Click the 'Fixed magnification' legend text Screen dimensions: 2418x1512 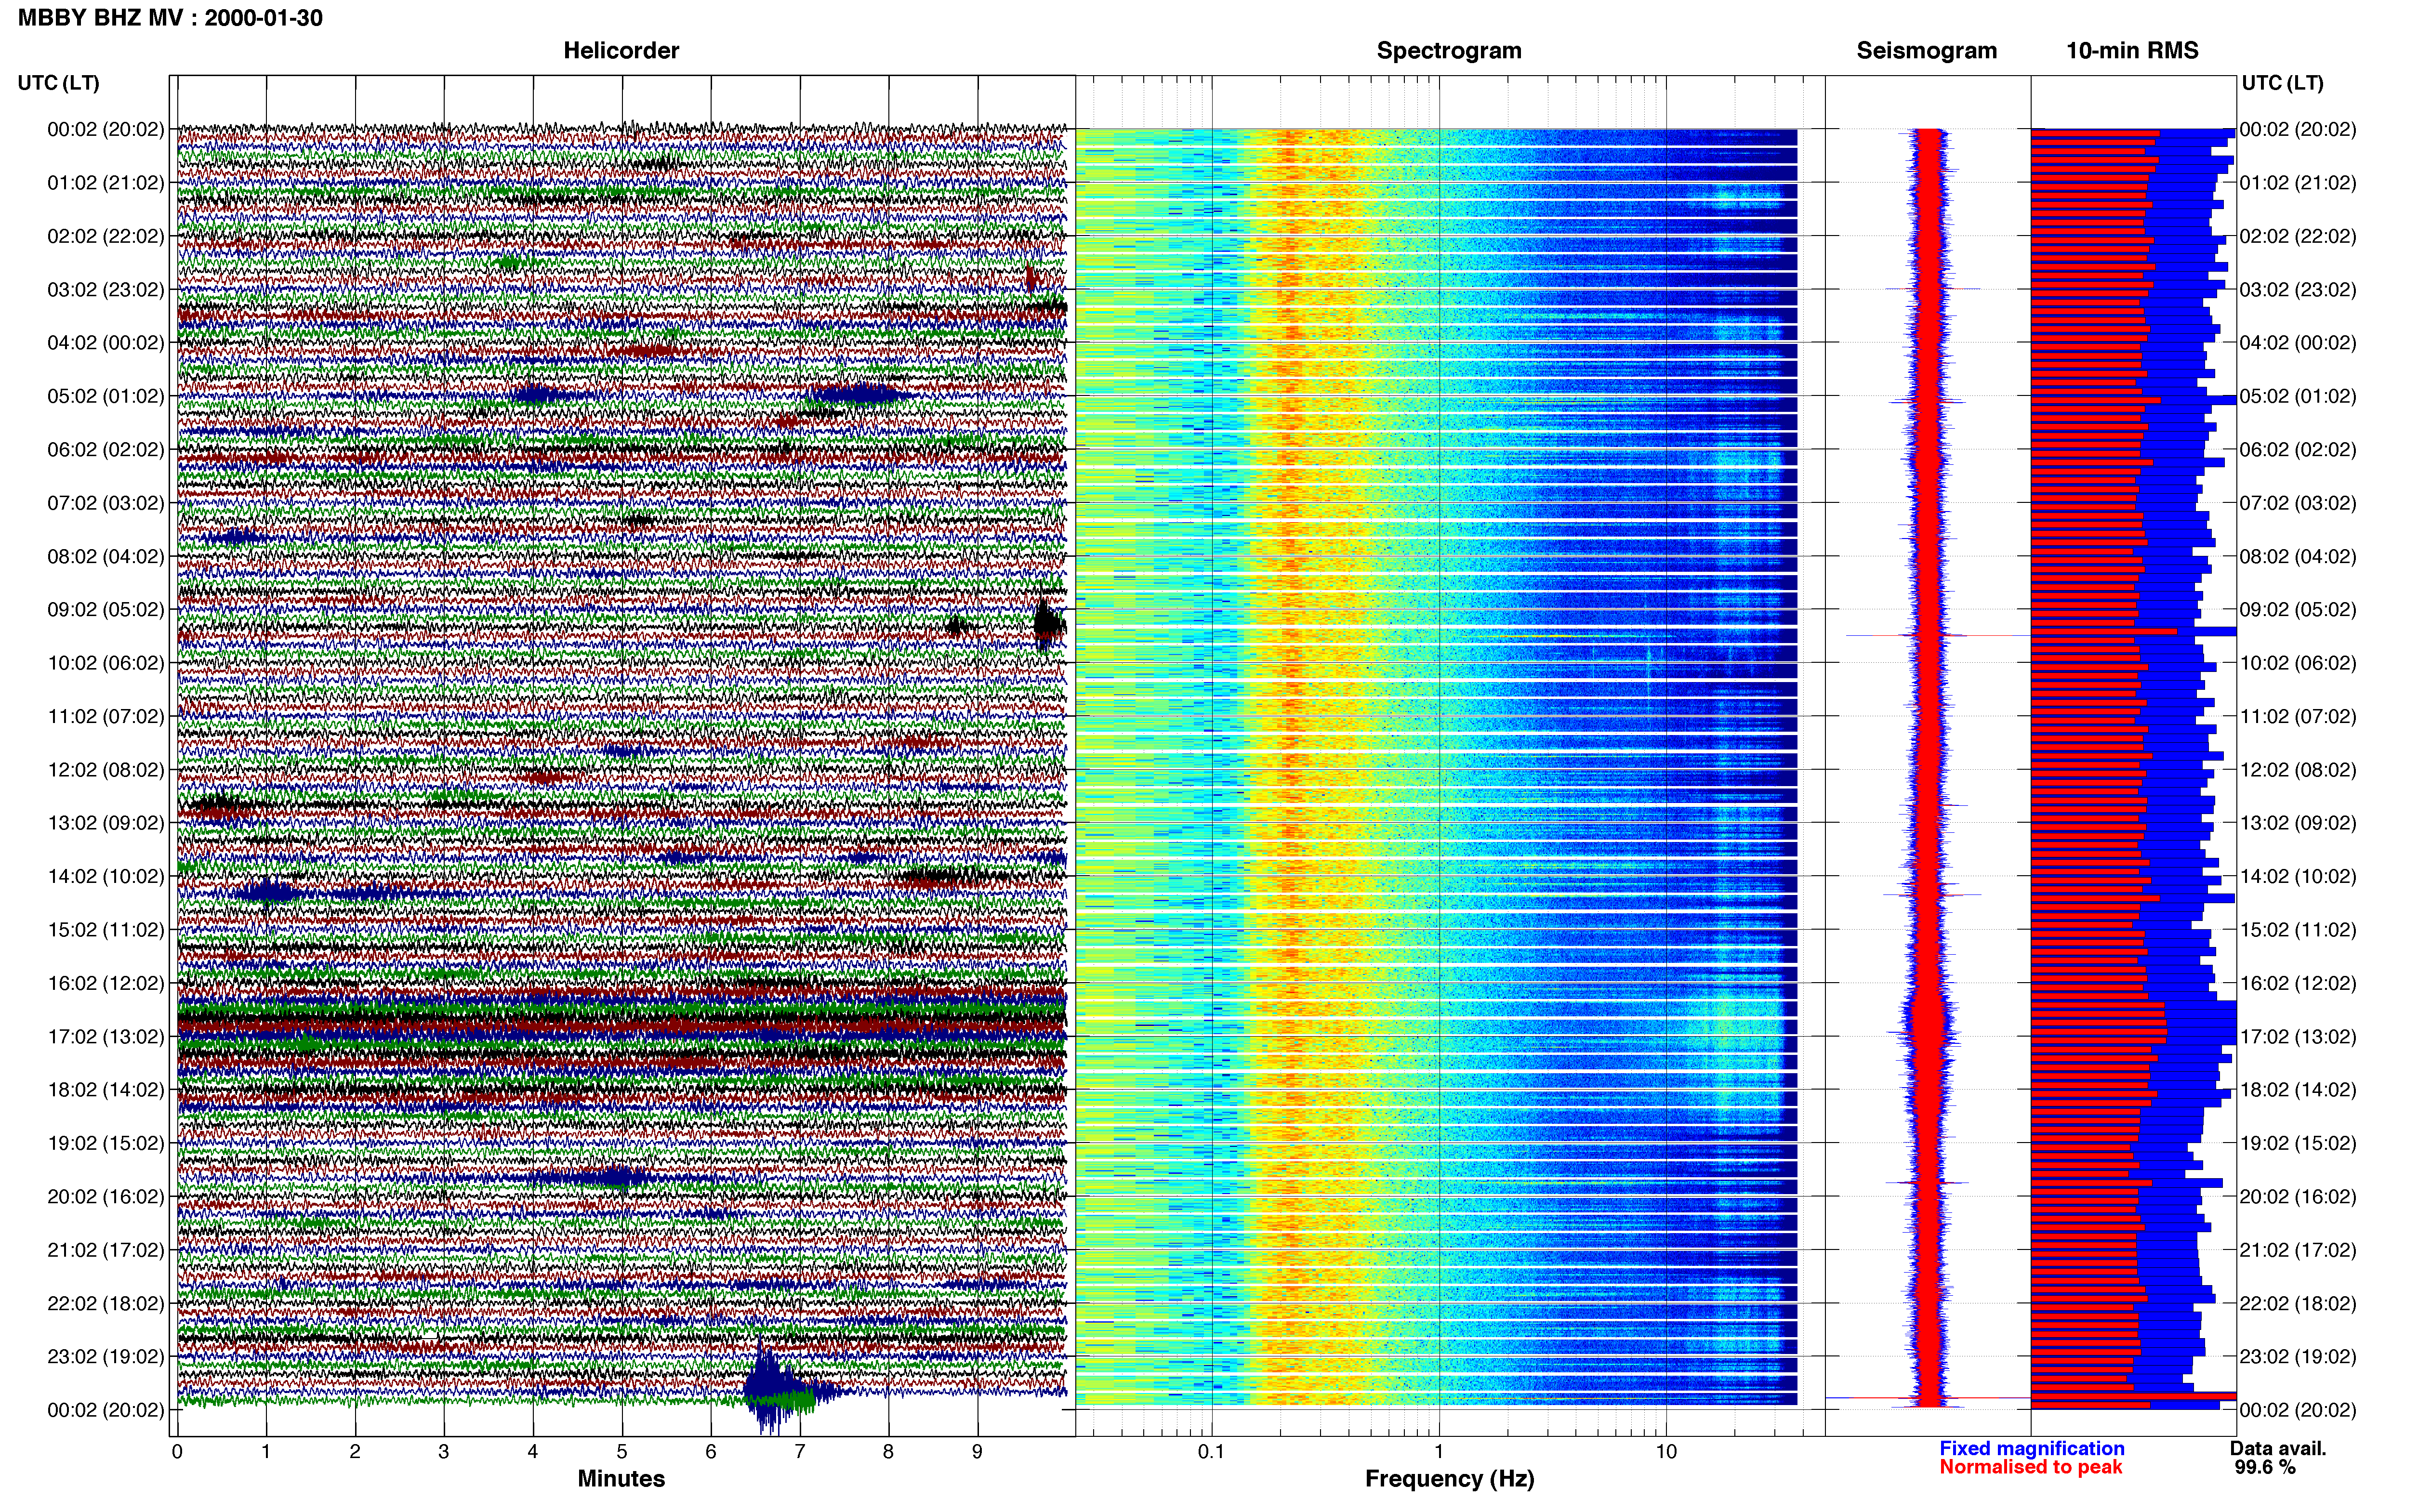[2031, 1448]
